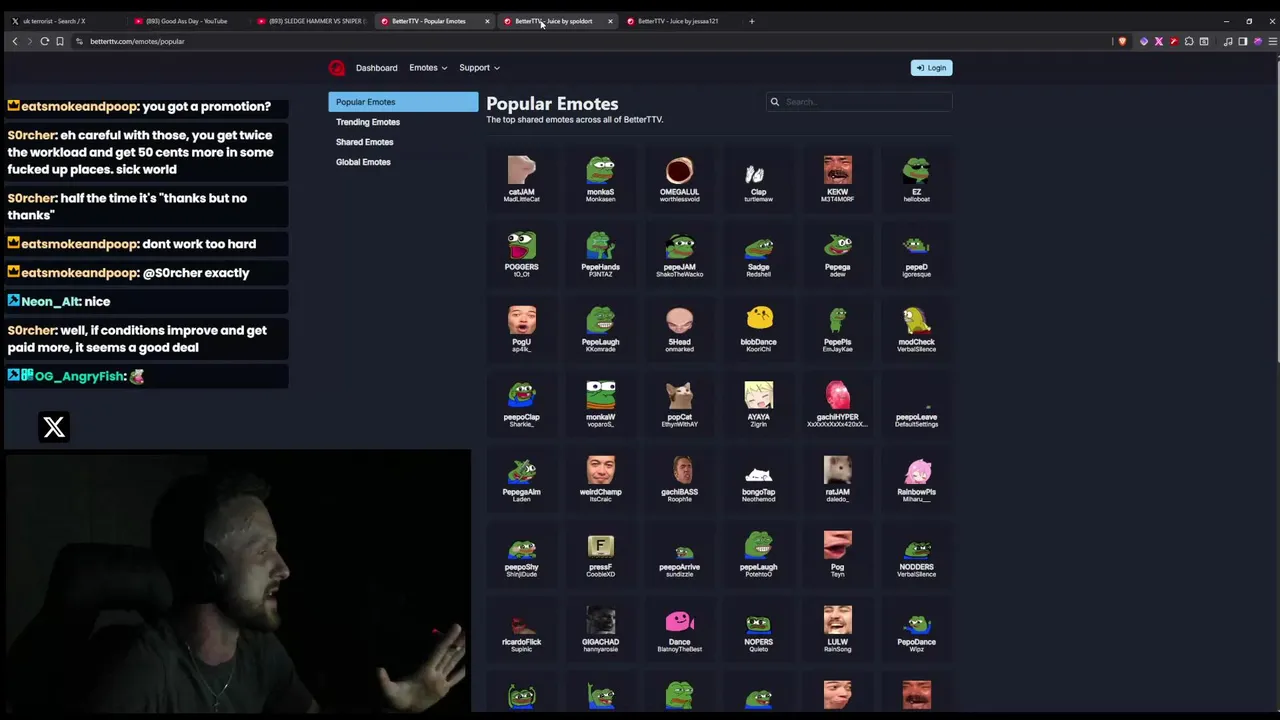Screen dimensions: 1280x720
Task: Click the BetterTTV logo icon
Action: click(x=337, y=68)
